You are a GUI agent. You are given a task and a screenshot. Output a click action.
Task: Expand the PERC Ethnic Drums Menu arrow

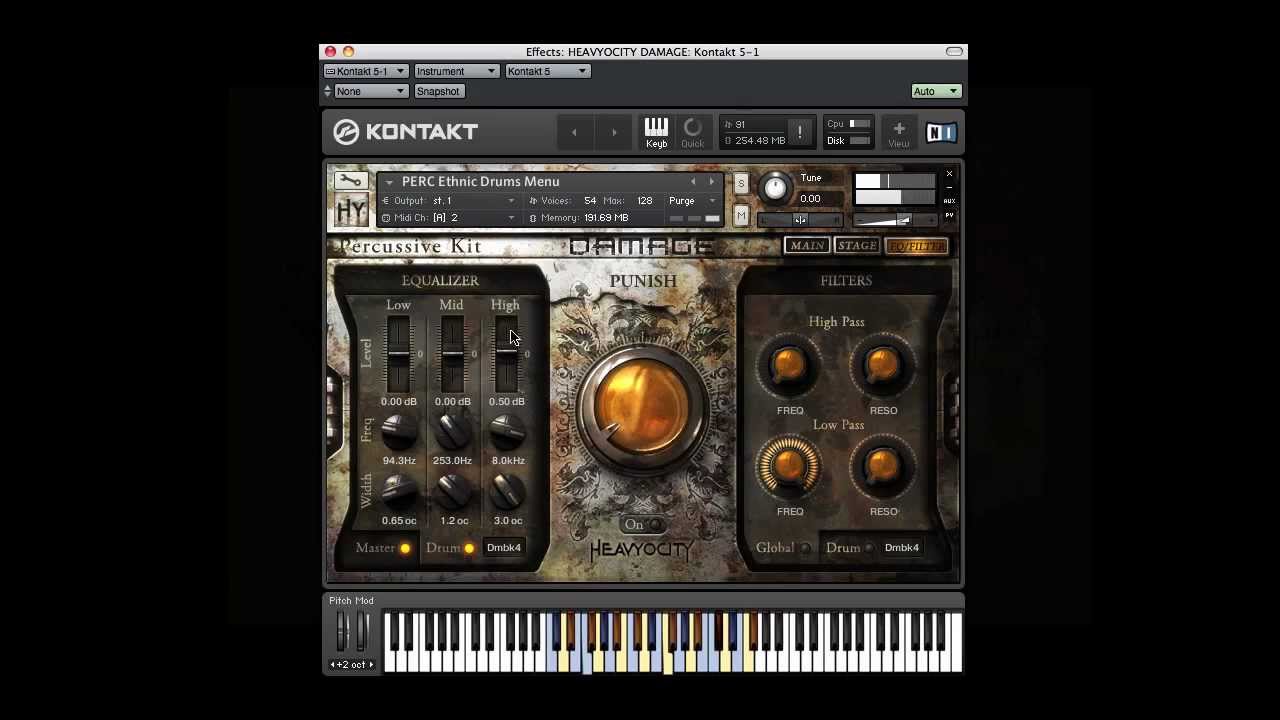pyautogui.click(x=389, y=182)
